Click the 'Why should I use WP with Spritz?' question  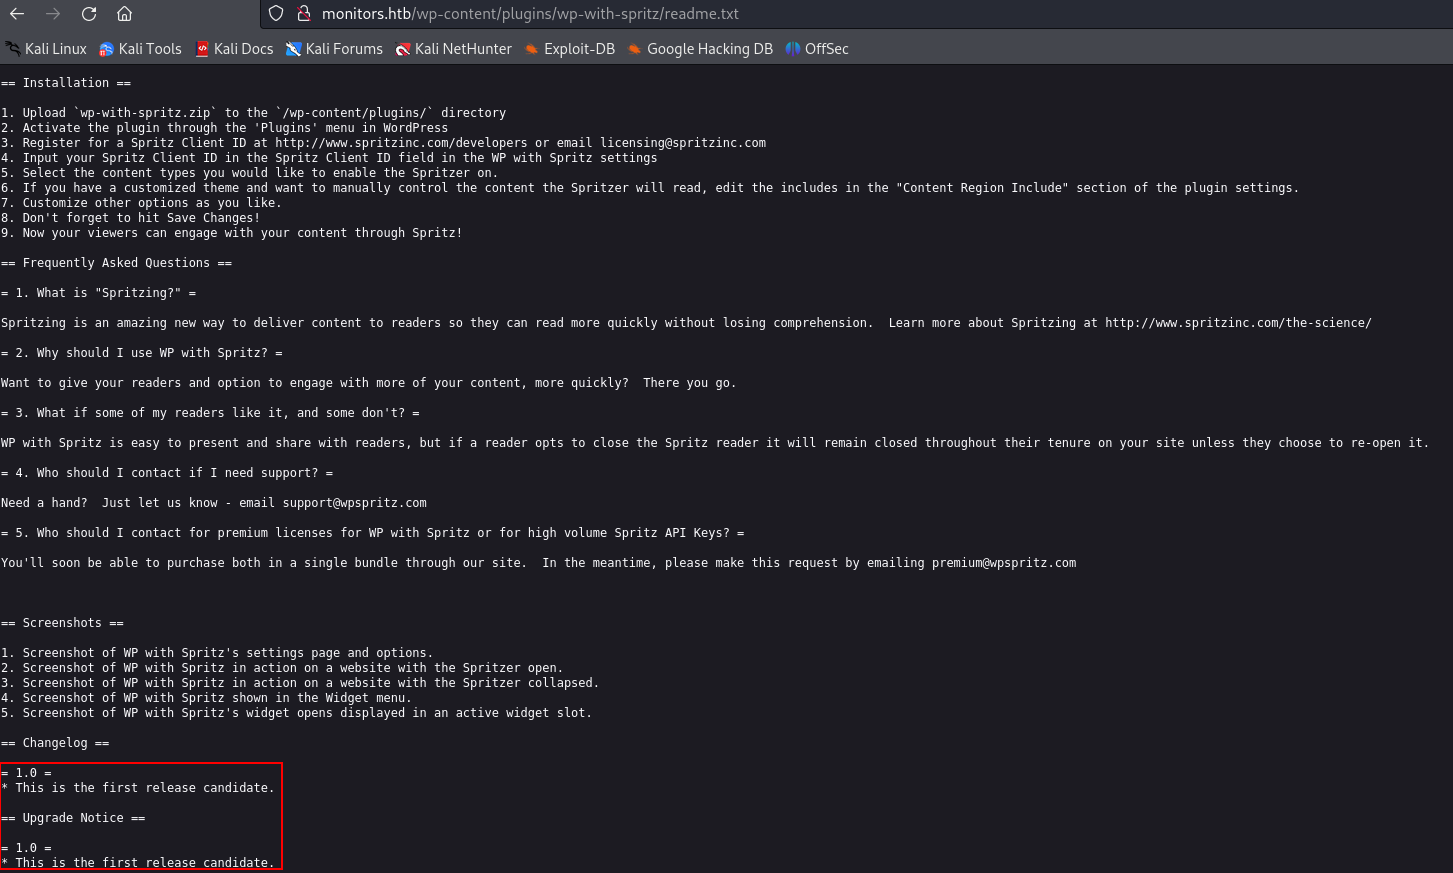pyautogui.click(x=142, y=353)
